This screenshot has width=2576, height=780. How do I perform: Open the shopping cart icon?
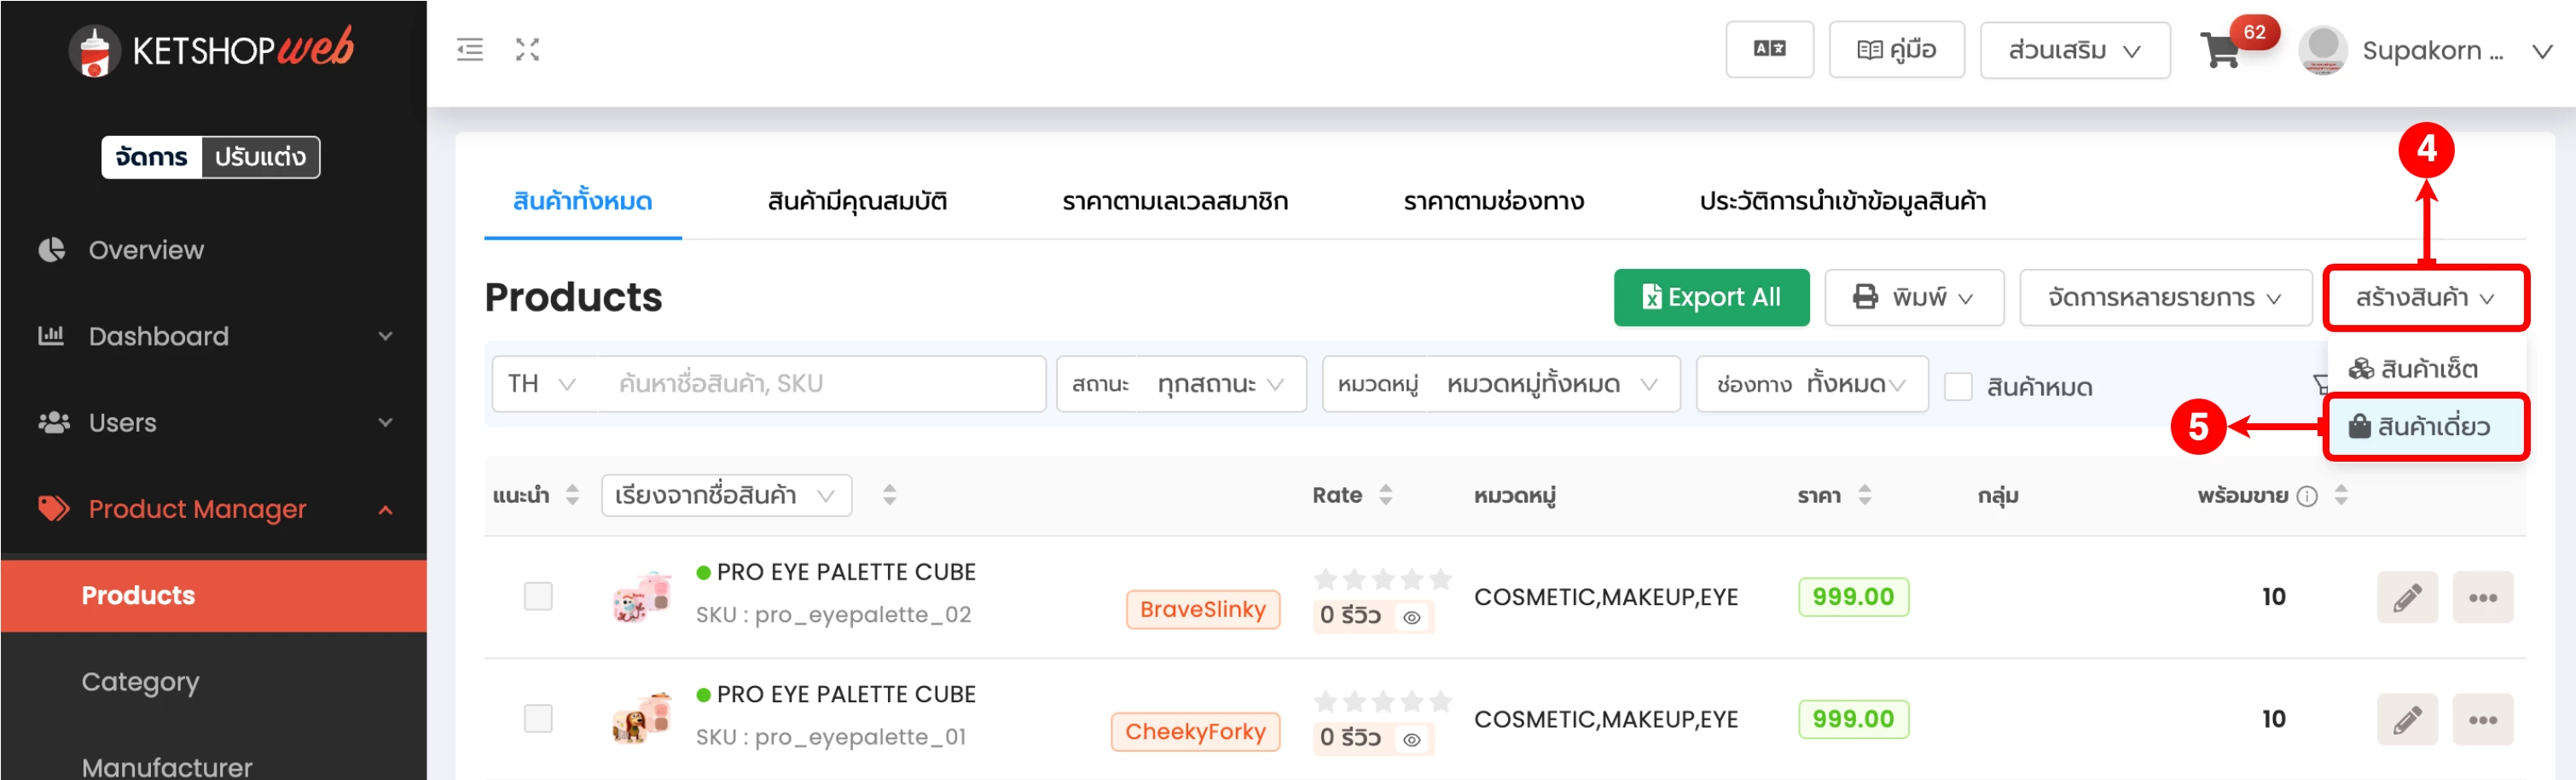(x=2221, y=50)
